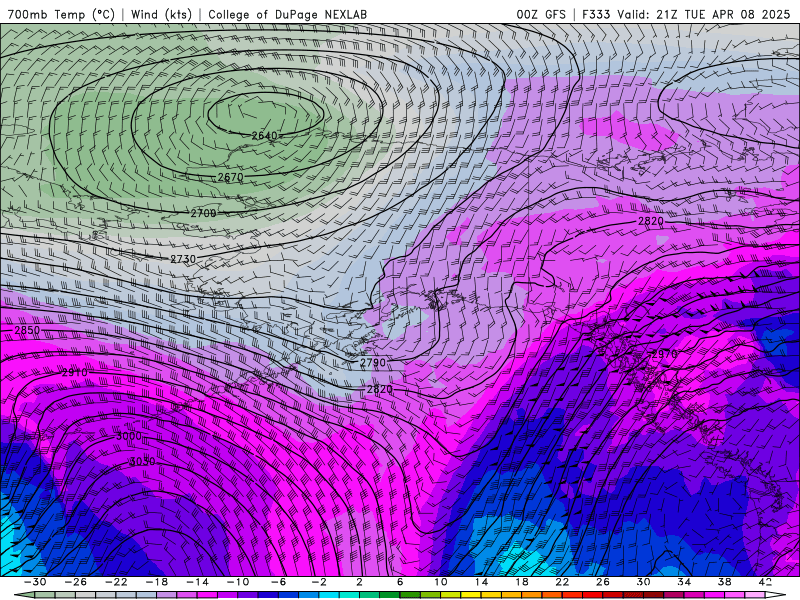Screen dimensions: 800x600
Task: Click the "21Z TUE APR 08 2025" valid time
Action: click(723, 14)
